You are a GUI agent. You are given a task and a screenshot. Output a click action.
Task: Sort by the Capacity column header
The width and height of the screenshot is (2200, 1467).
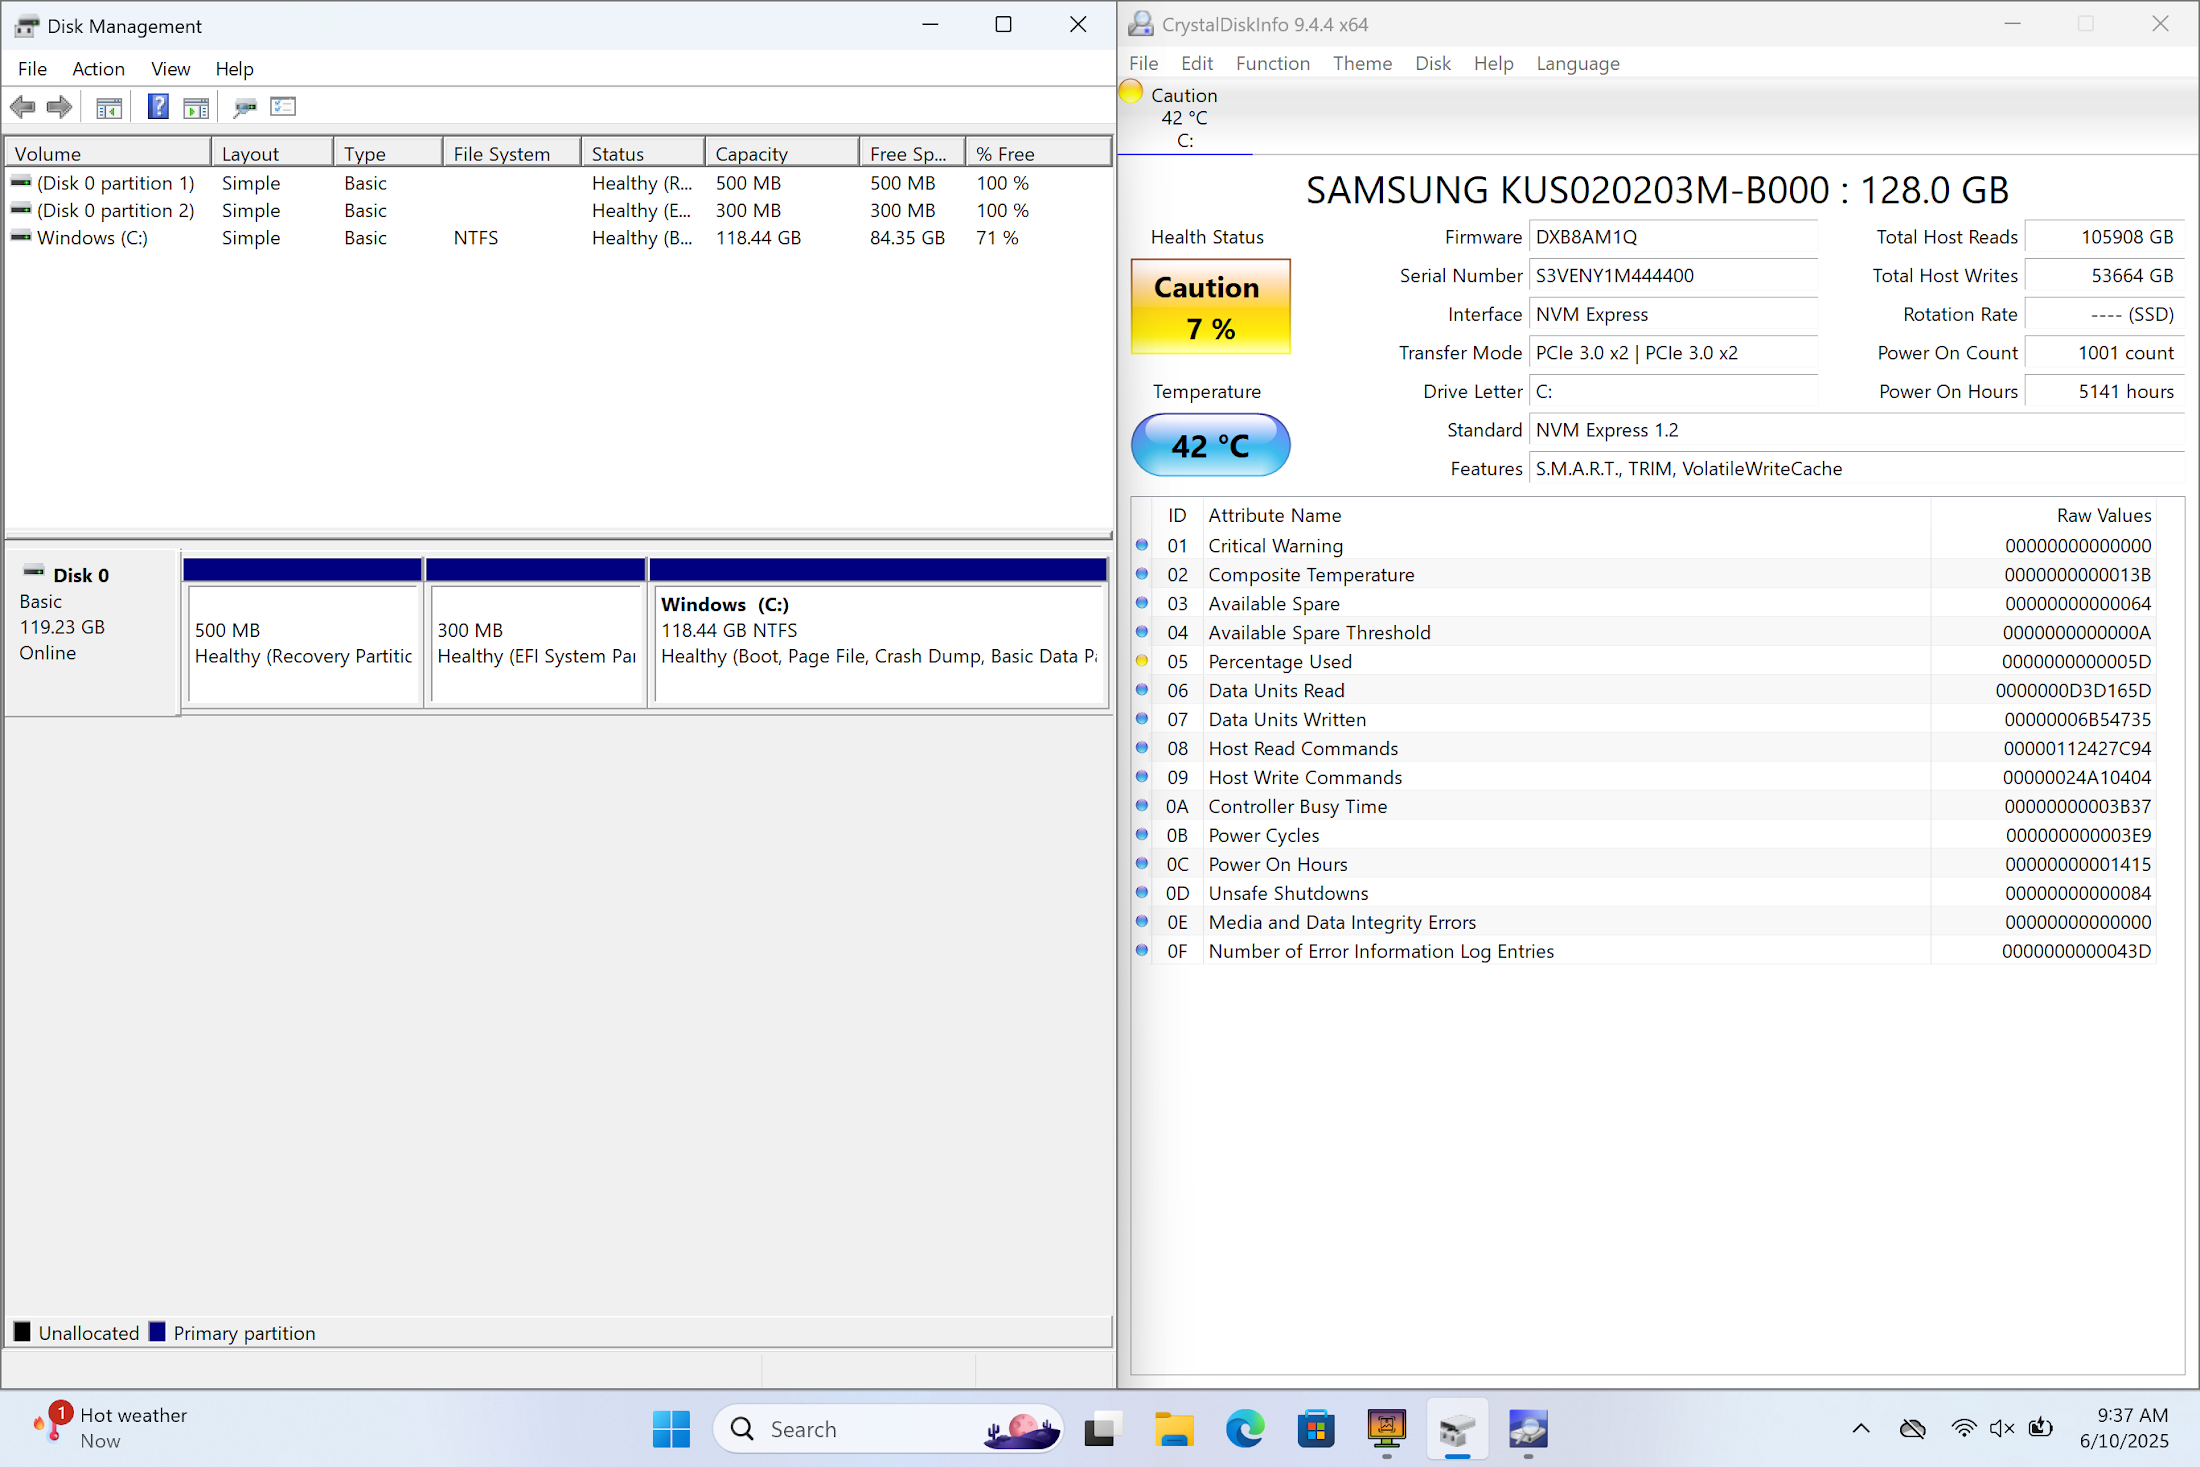(x=782, y=153)
